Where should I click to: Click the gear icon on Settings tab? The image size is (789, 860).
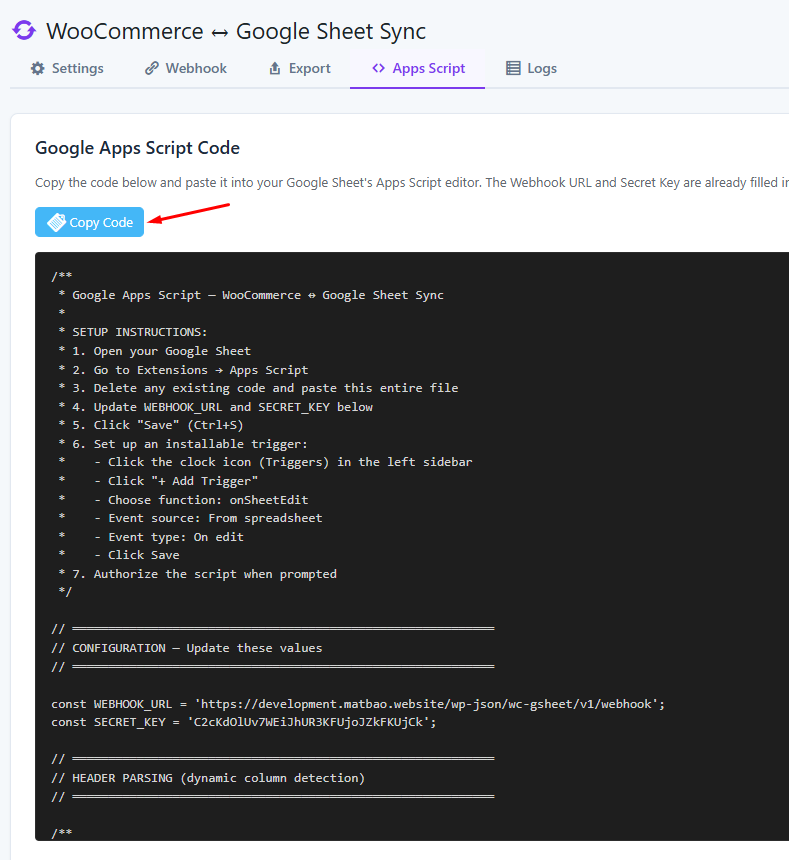coord(38,69)
